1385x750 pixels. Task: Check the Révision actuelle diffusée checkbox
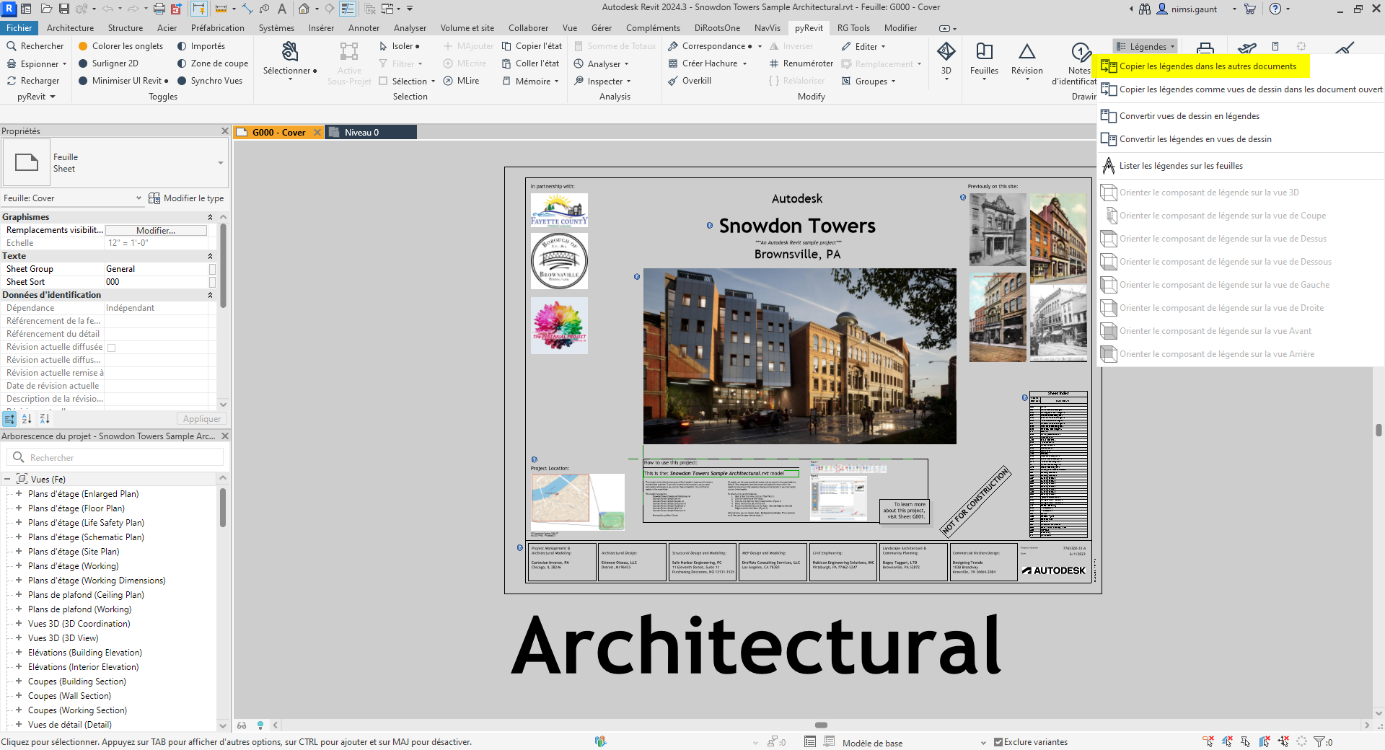click(x=111, y=348)
